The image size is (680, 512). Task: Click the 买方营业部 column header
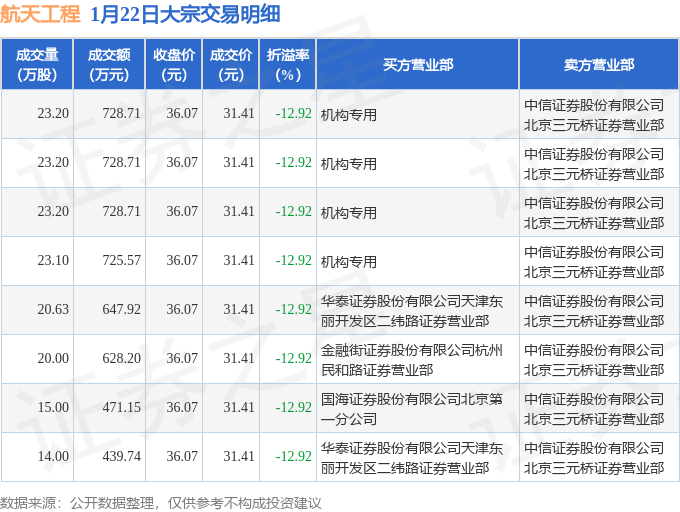418,65
